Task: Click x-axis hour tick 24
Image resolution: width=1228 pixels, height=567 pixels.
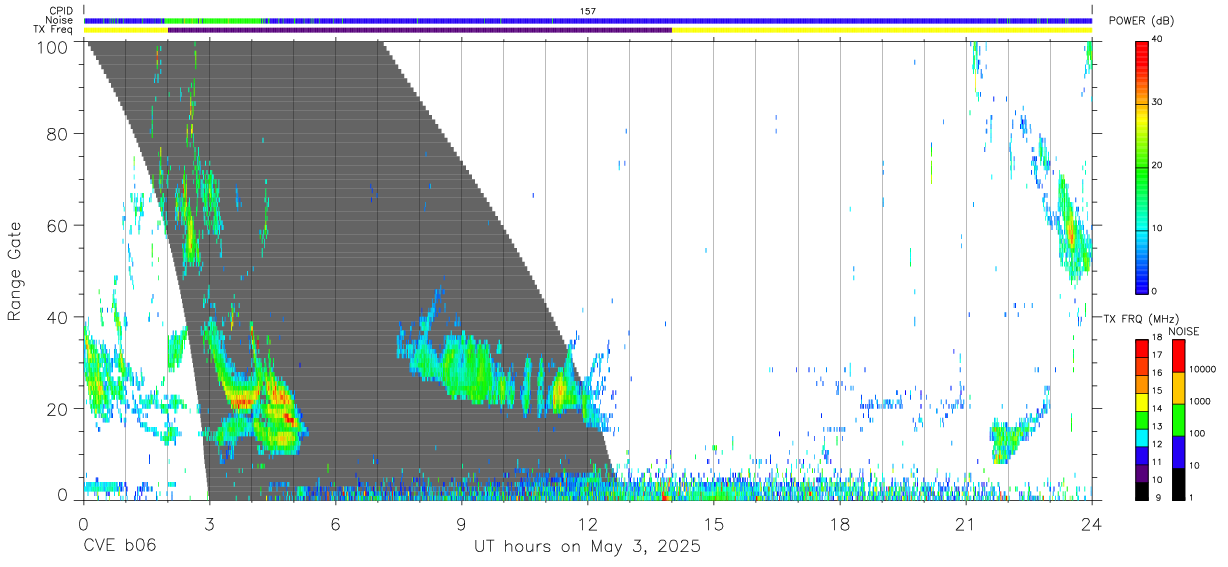Action: click(1092, 523)
